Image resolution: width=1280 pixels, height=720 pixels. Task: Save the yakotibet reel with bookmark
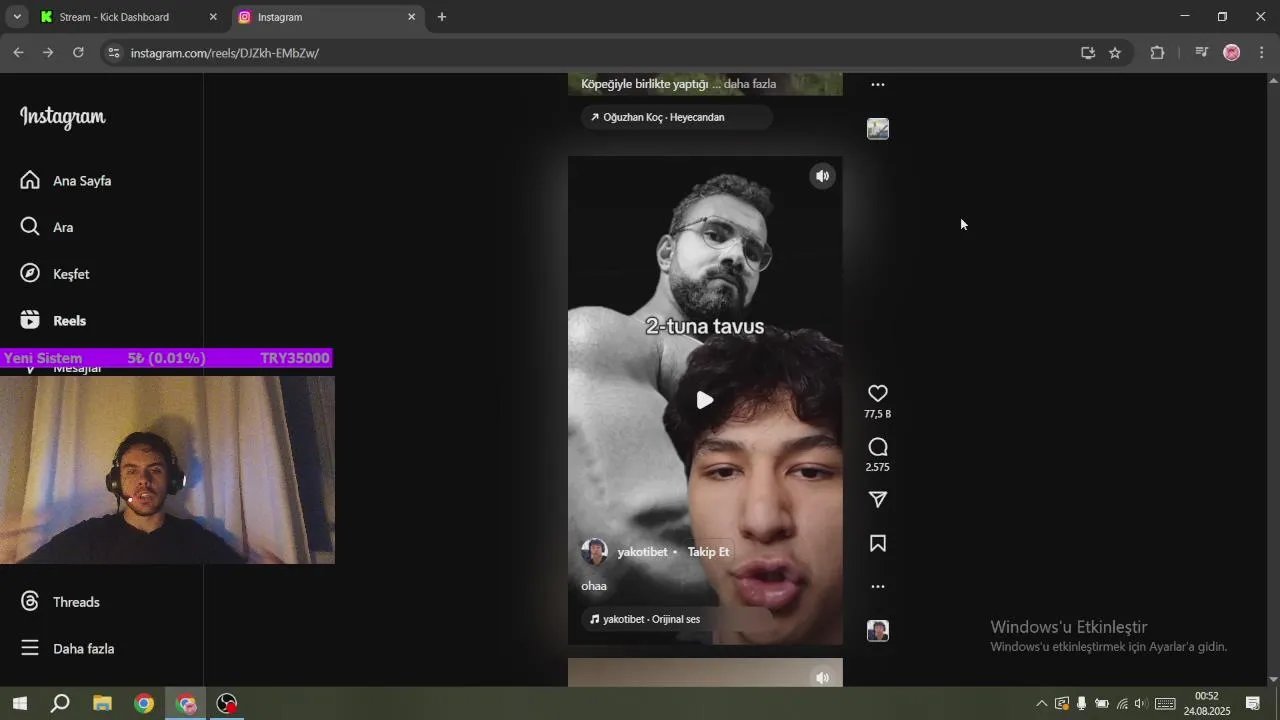pyautogui.click(x=878, y=544)
